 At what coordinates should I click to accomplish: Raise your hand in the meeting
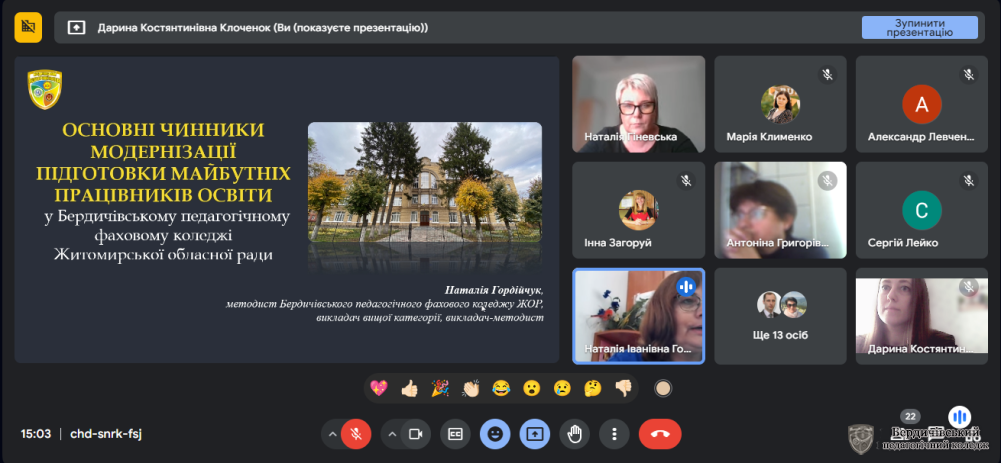[575, 433]
